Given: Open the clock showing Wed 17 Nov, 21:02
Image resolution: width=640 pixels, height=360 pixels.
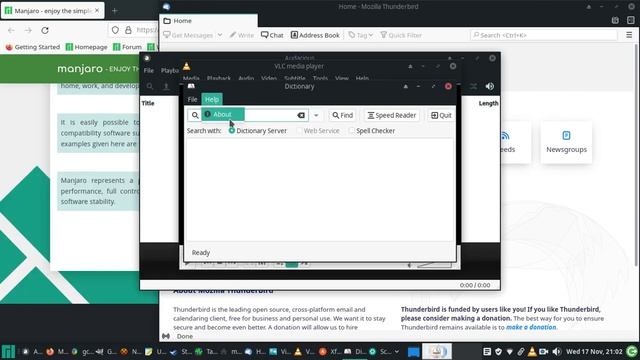Looking at the screenshot, I should click(594, 351).
